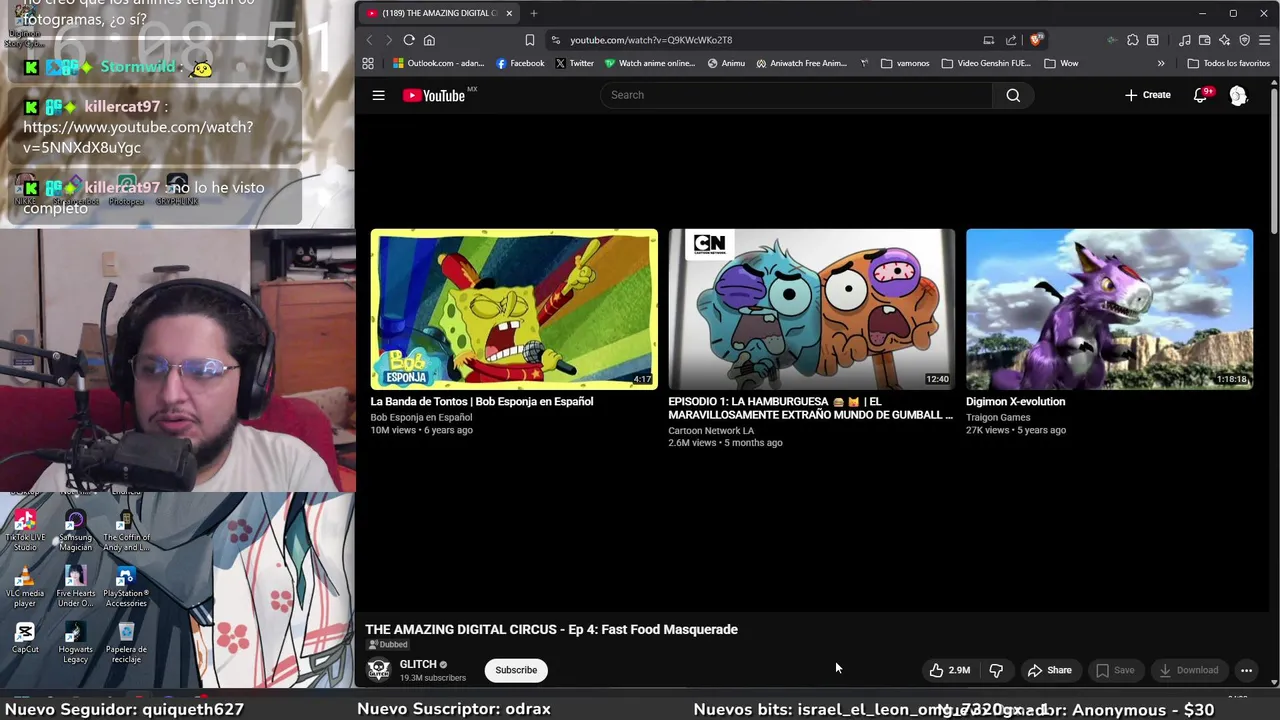The width and height of the screenshot is (1280, 720).
Task: Open Twitter bookmark
Action: pyautogui.click(x=574, y=63)
